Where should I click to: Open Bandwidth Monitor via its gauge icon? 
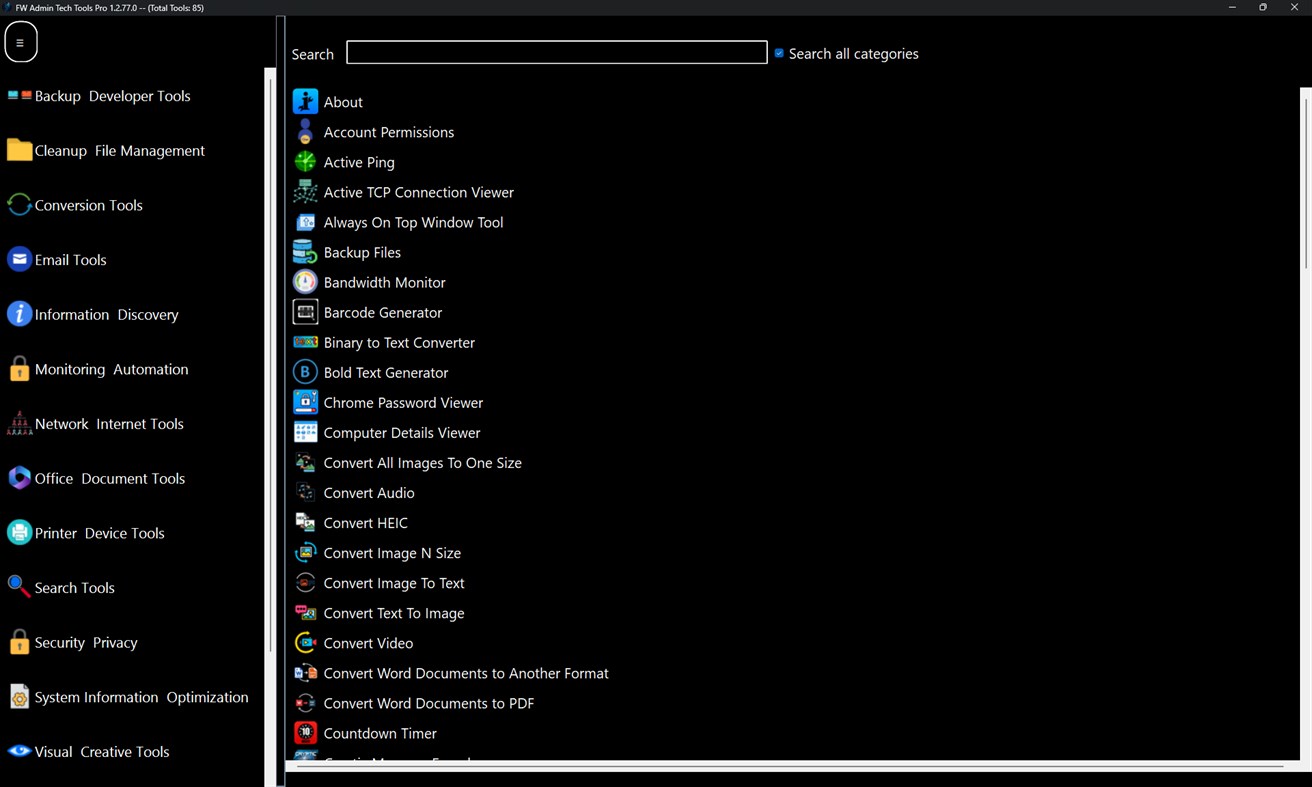click(305, 281)
